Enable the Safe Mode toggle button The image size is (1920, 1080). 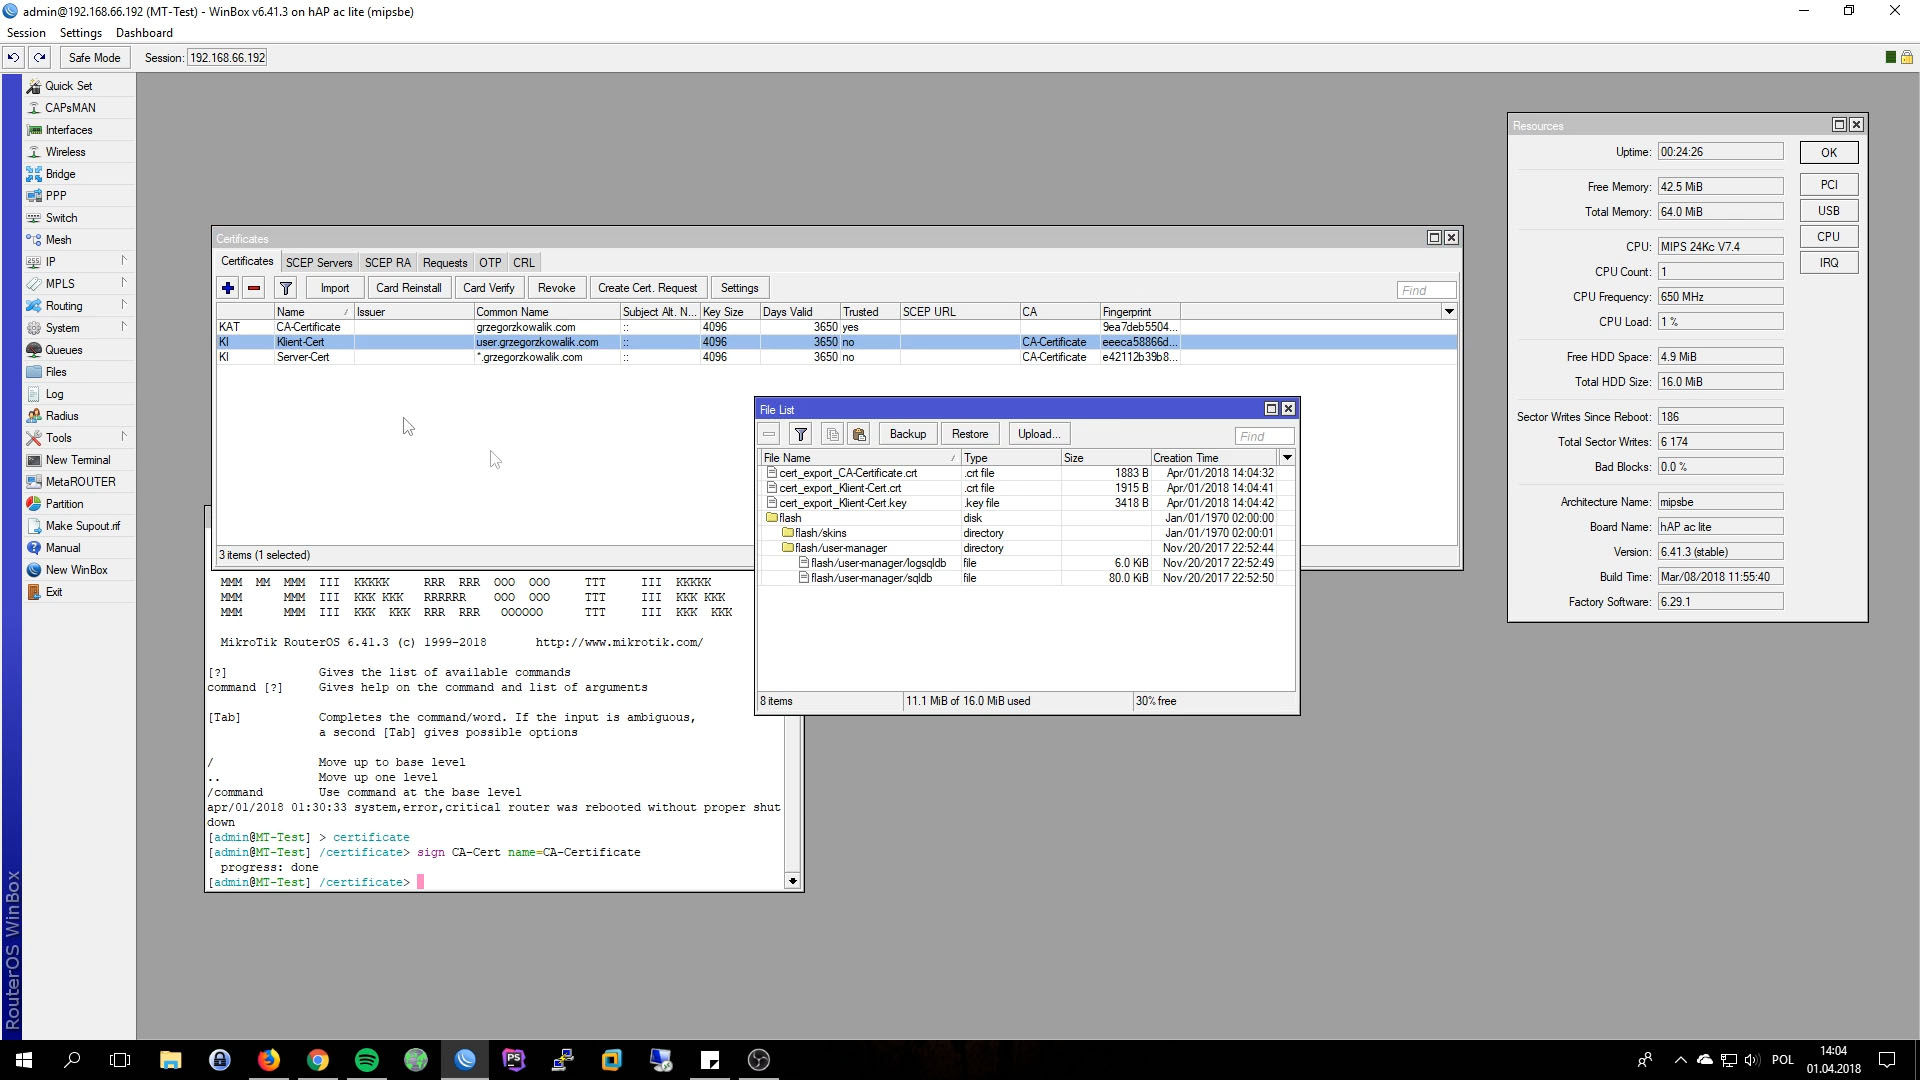click(95, 57)
